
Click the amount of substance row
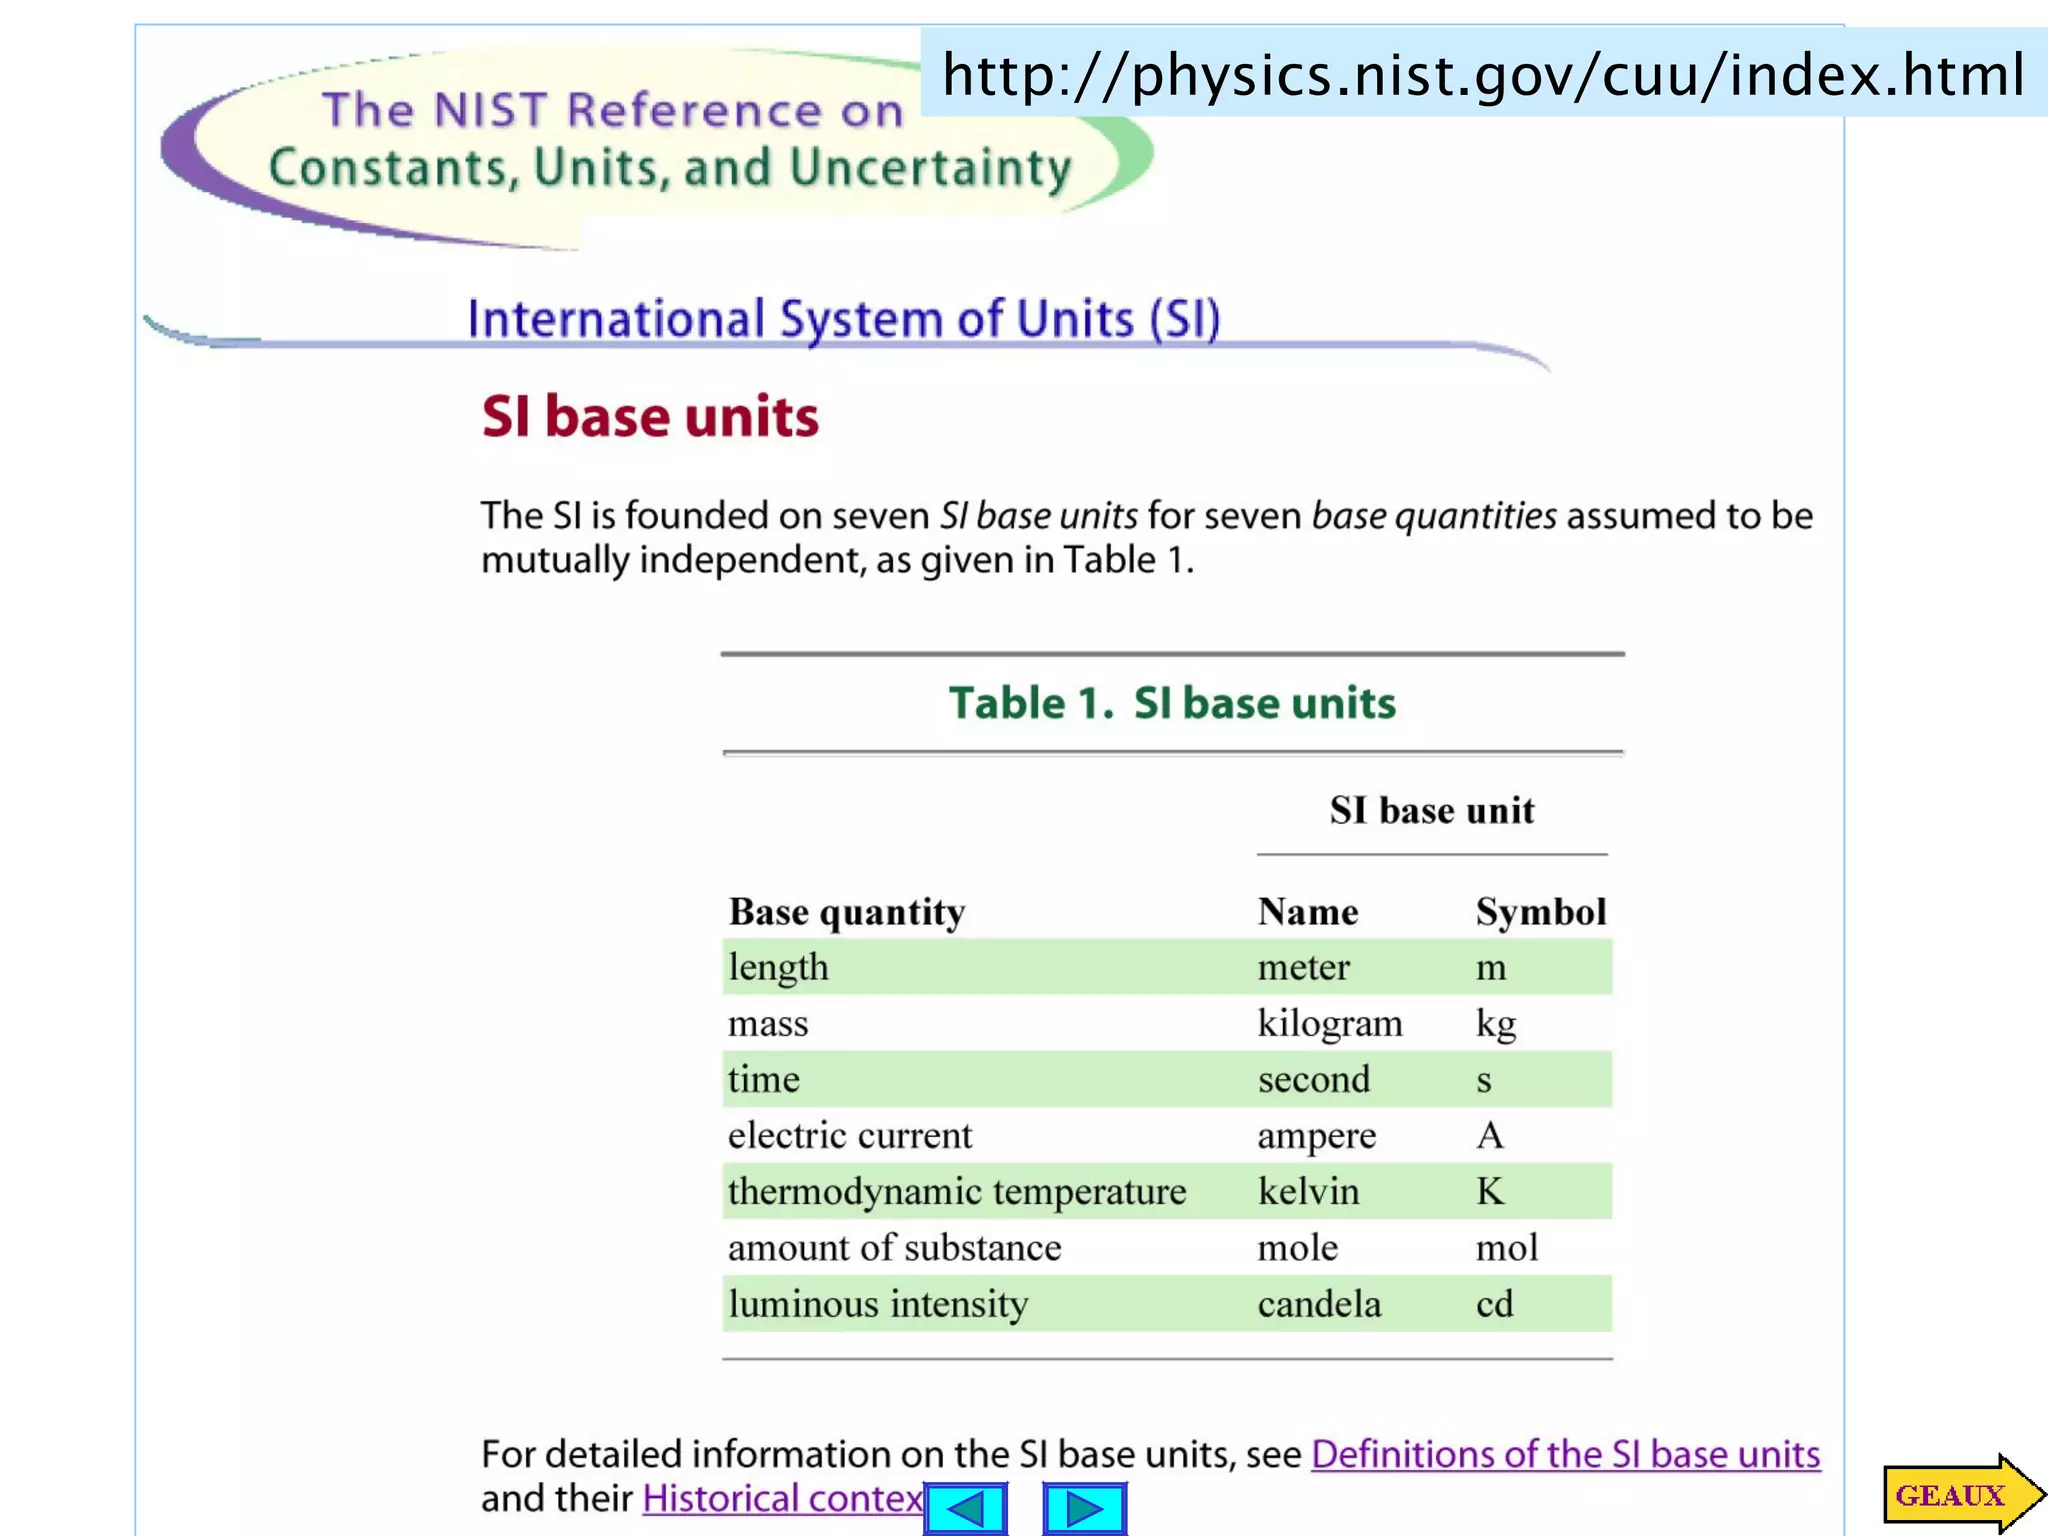(895, 1247)
